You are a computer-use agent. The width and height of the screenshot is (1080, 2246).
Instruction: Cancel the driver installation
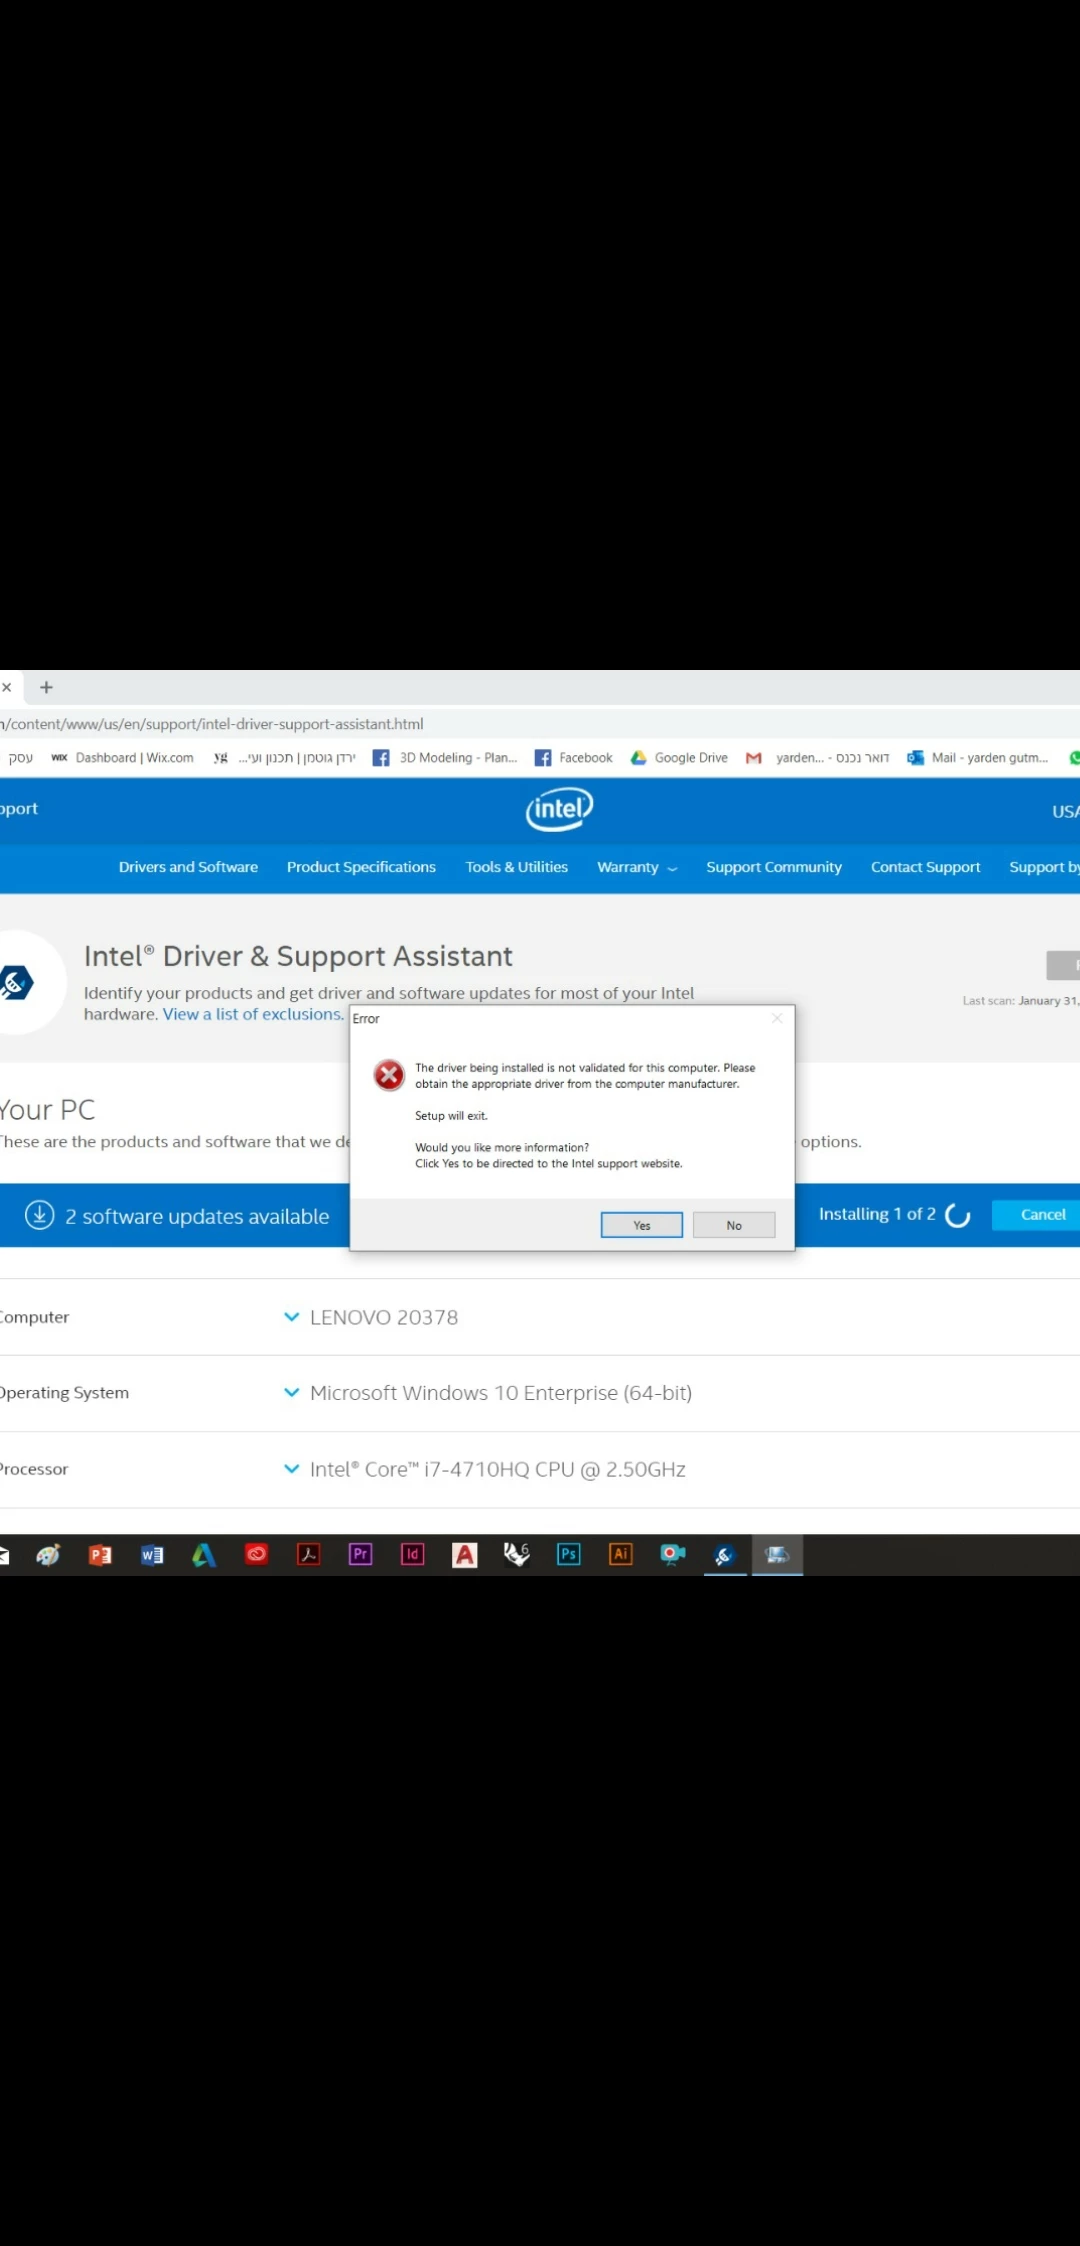pyautogui.click(x=1036, y=1214)
